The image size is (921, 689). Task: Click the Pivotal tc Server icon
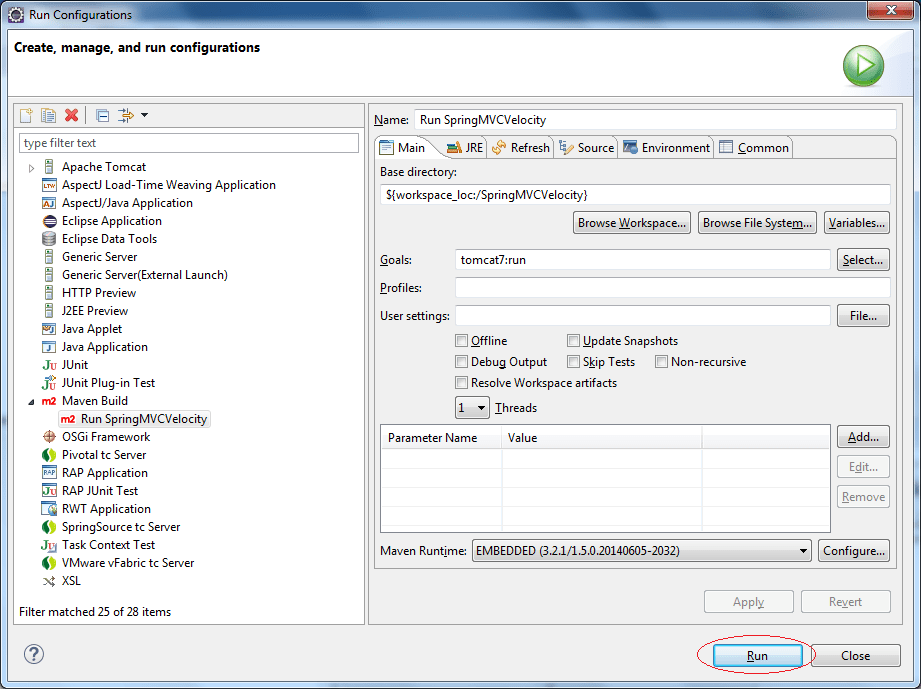tap(49, 455)
